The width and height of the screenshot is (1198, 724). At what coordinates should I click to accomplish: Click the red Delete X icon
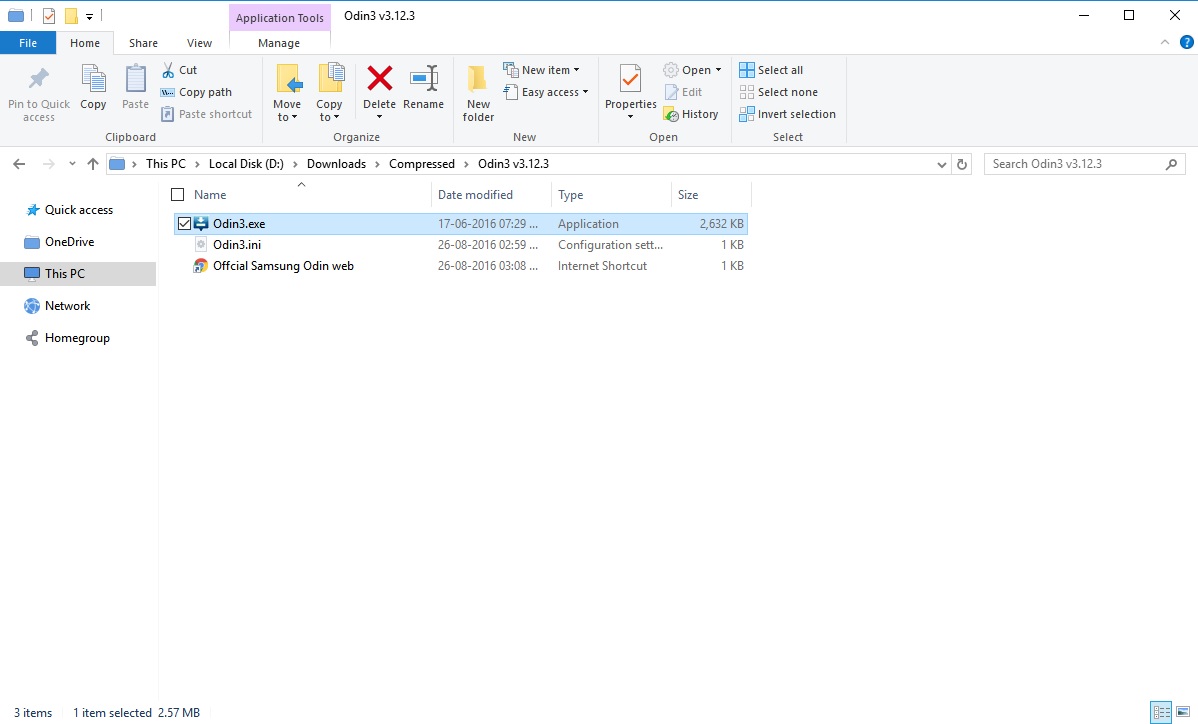380,78
